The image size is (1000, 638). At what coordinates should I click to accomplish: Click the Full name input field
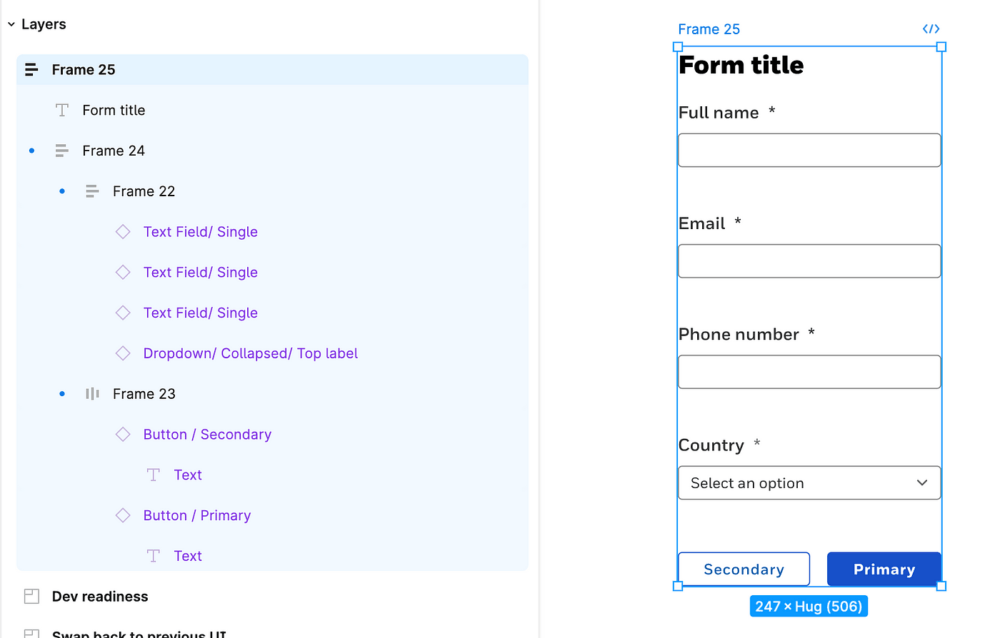[x=809, y=150]
